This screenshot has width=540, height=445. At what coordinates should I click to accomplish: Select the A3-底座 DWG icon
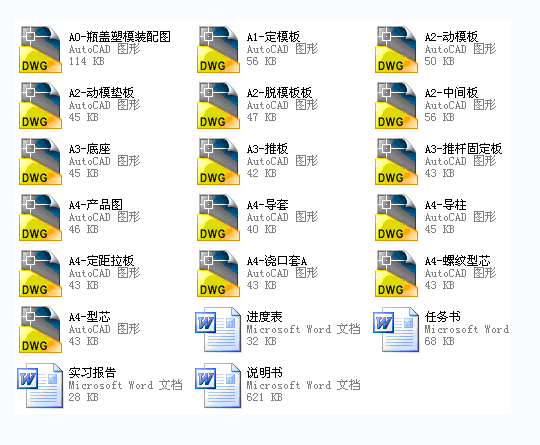[41, 162]
